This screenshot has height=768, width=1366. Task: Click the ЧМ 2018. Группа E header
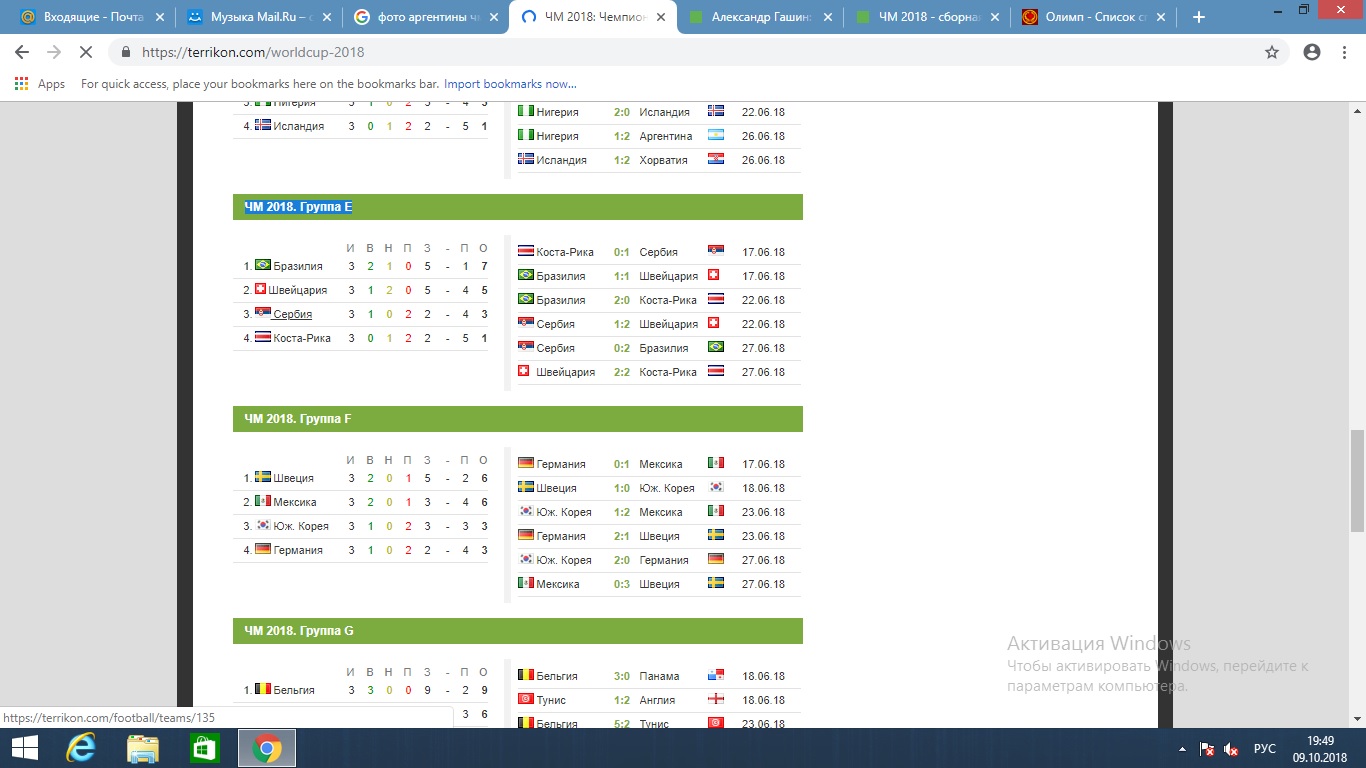[518, 207]
